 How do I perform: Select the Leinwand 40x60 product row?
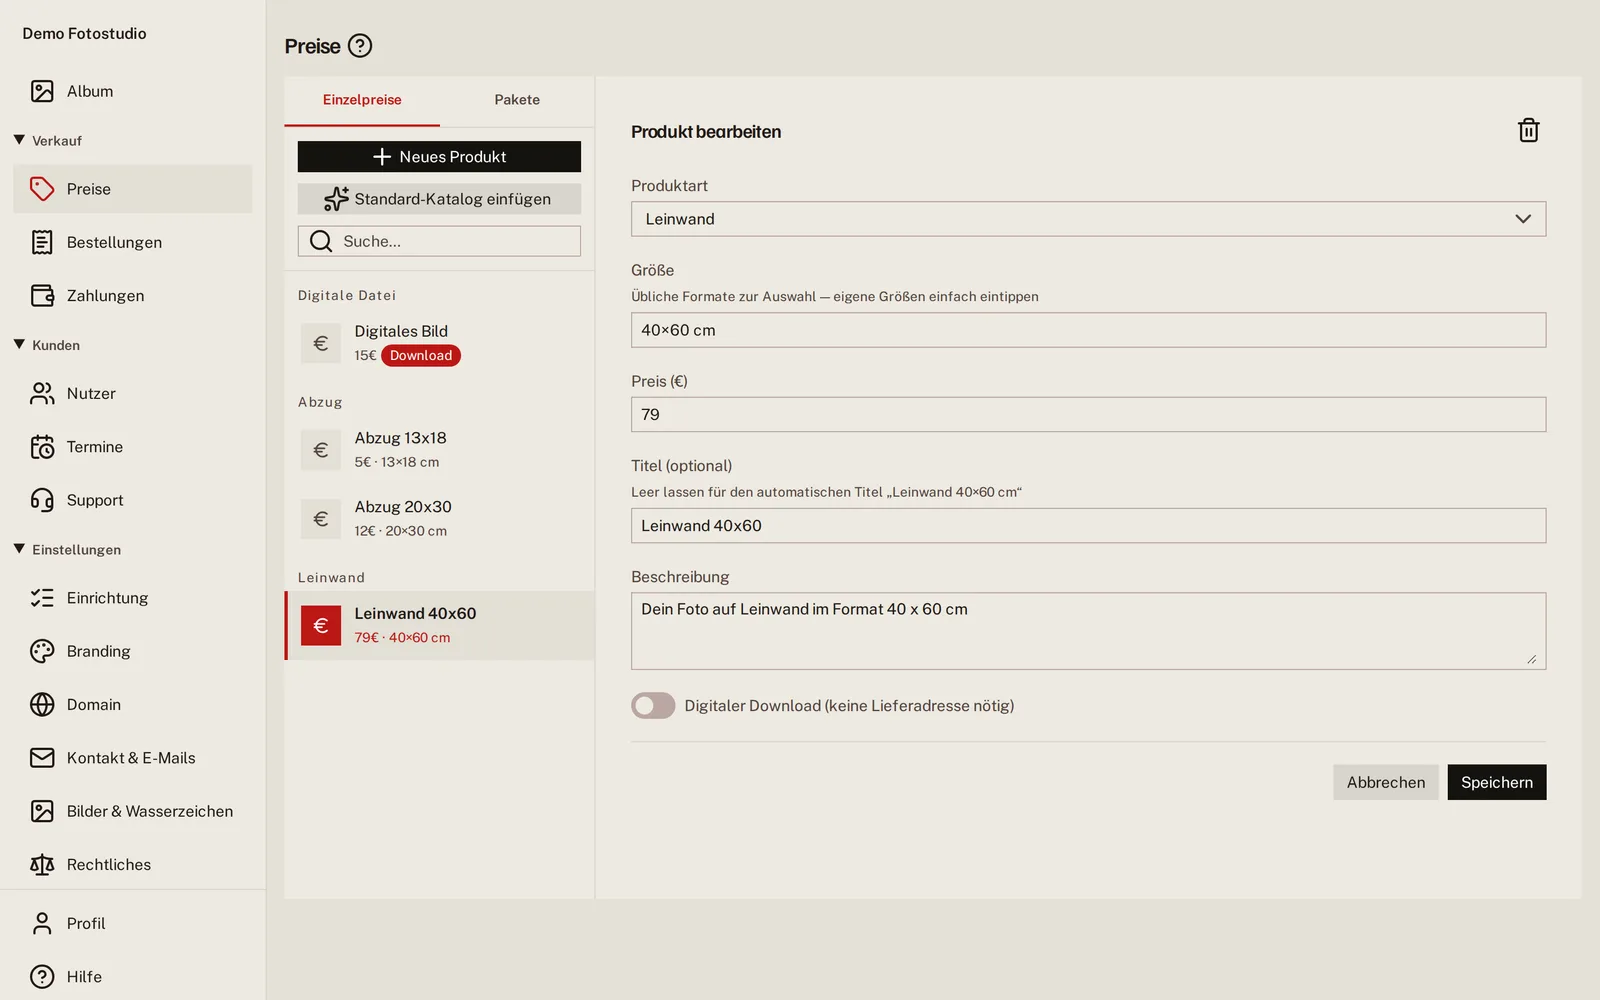click(x=439, y=625)
